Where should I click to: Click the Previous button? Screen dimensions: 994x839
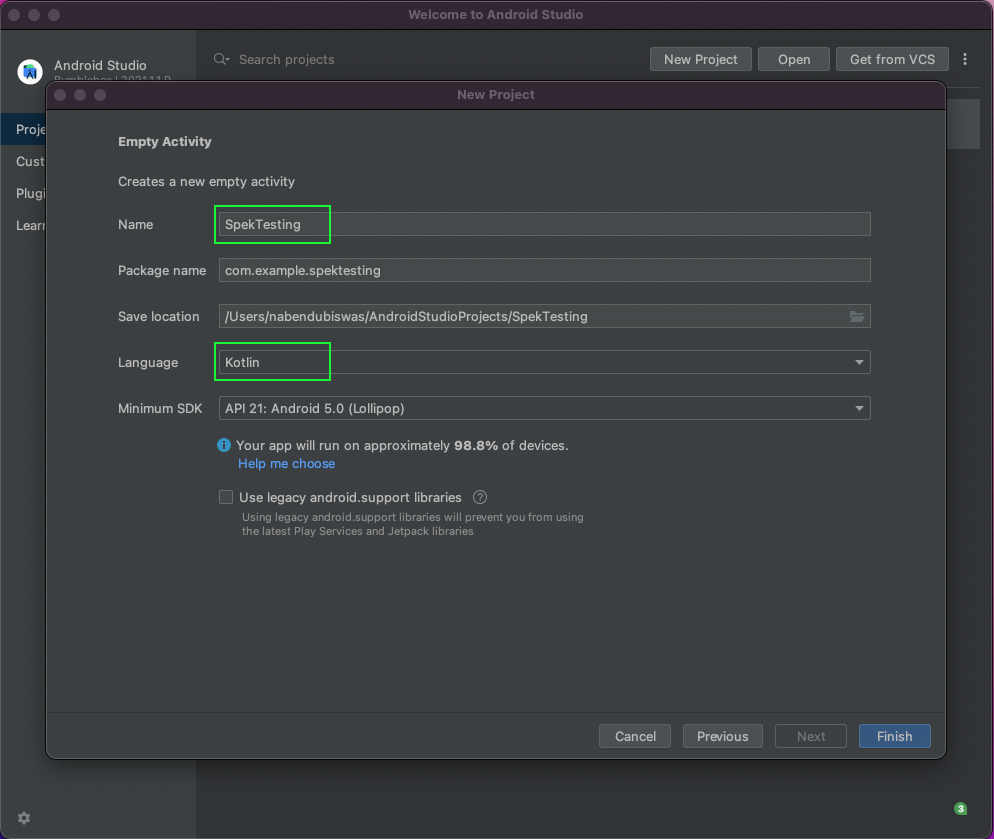tap(723, 736)
